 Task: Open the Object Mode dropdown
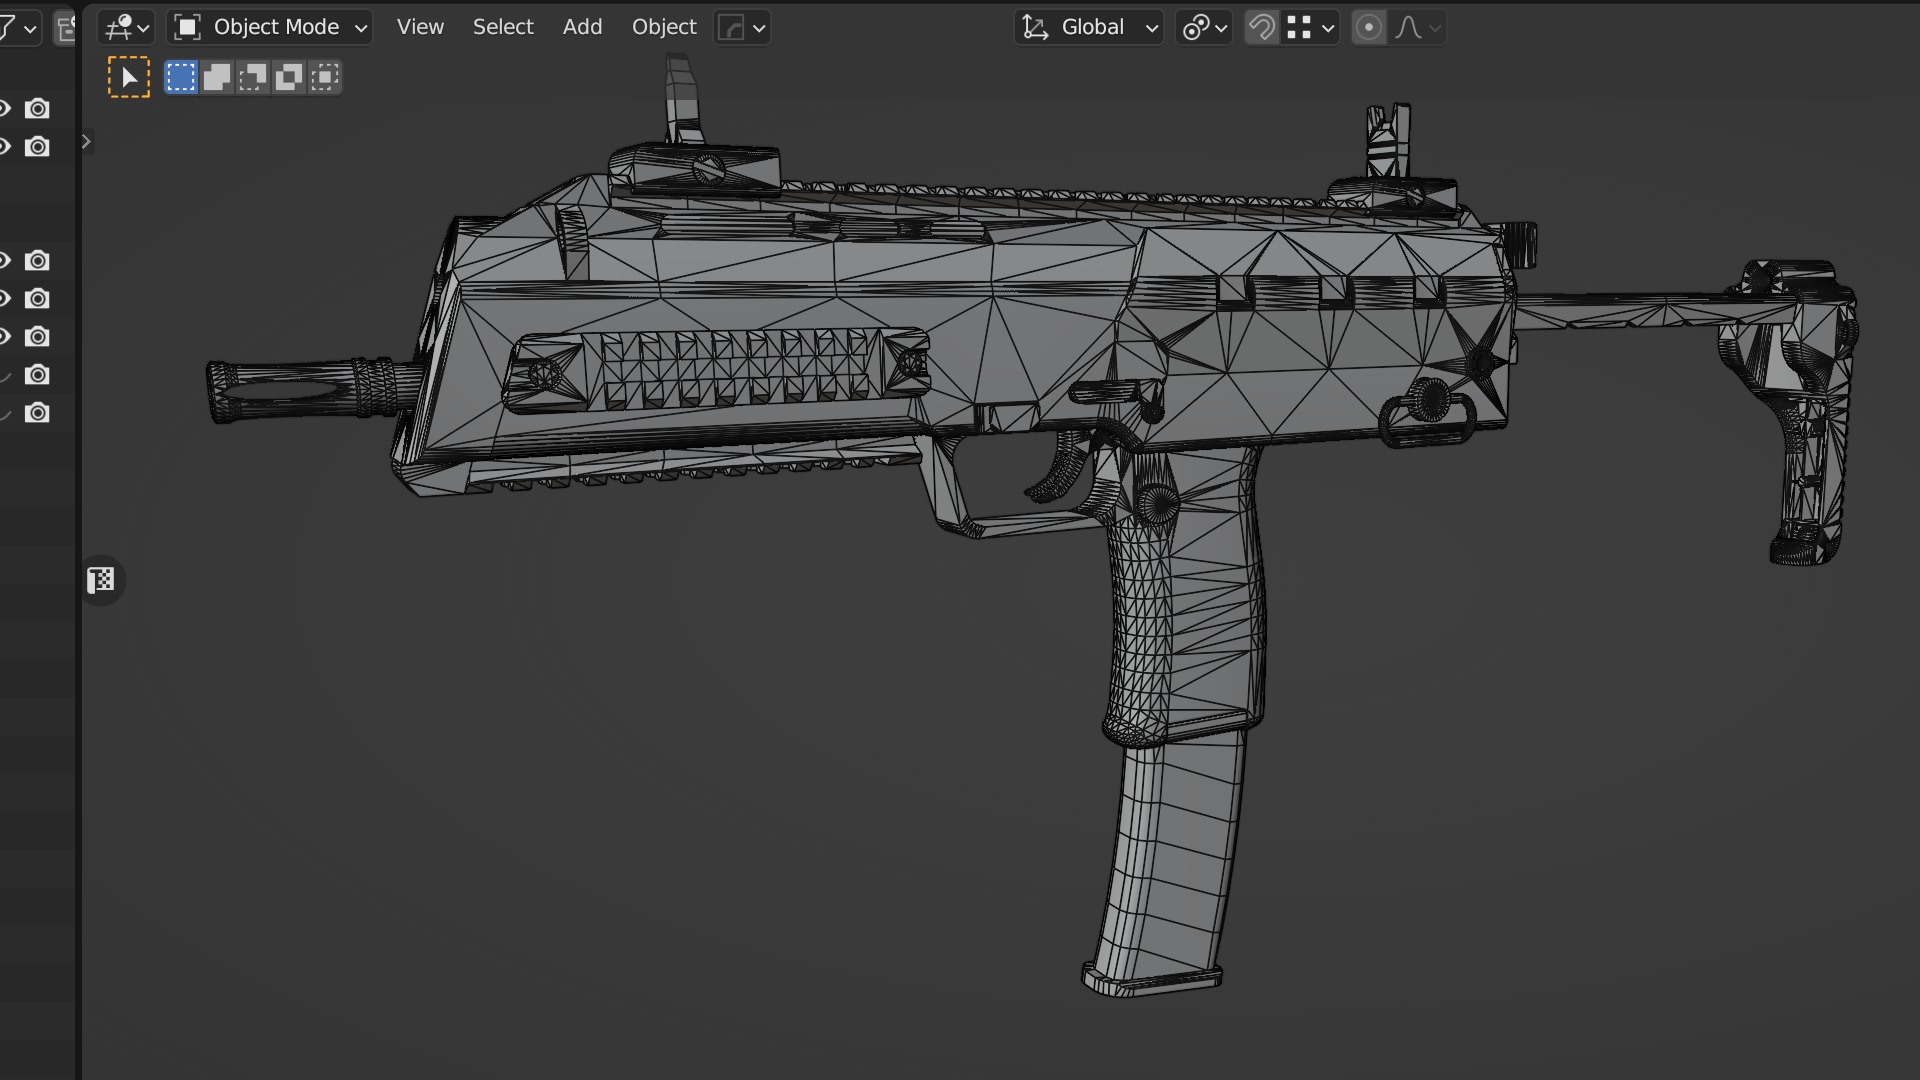coord(270,27)
